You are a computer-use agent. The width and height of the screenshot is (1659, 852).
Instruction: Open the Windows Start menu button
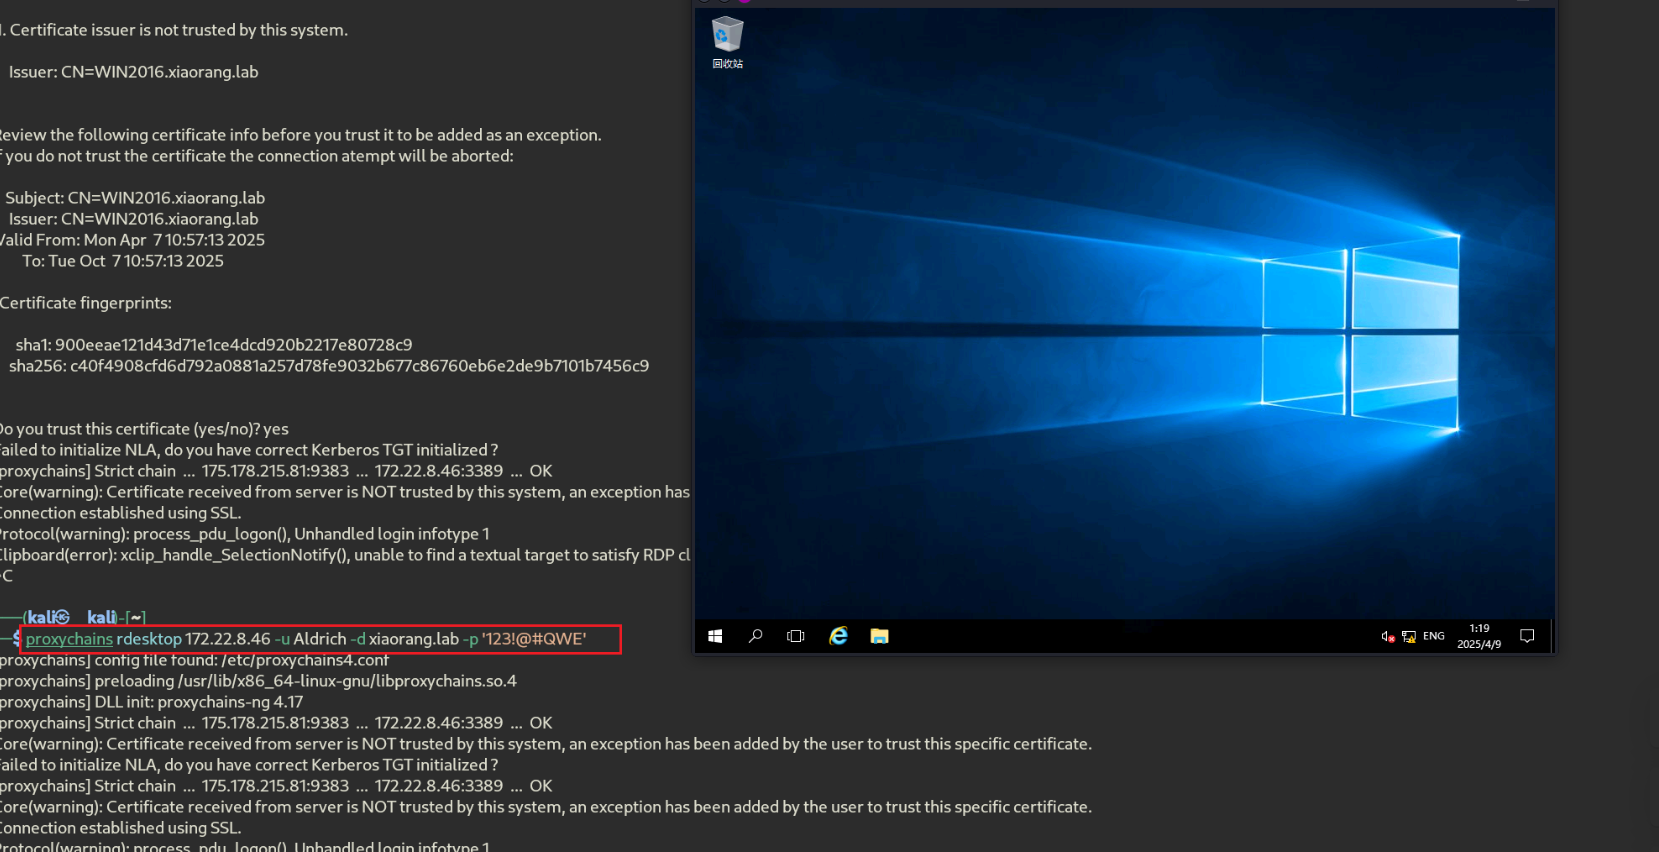[715, 636]
